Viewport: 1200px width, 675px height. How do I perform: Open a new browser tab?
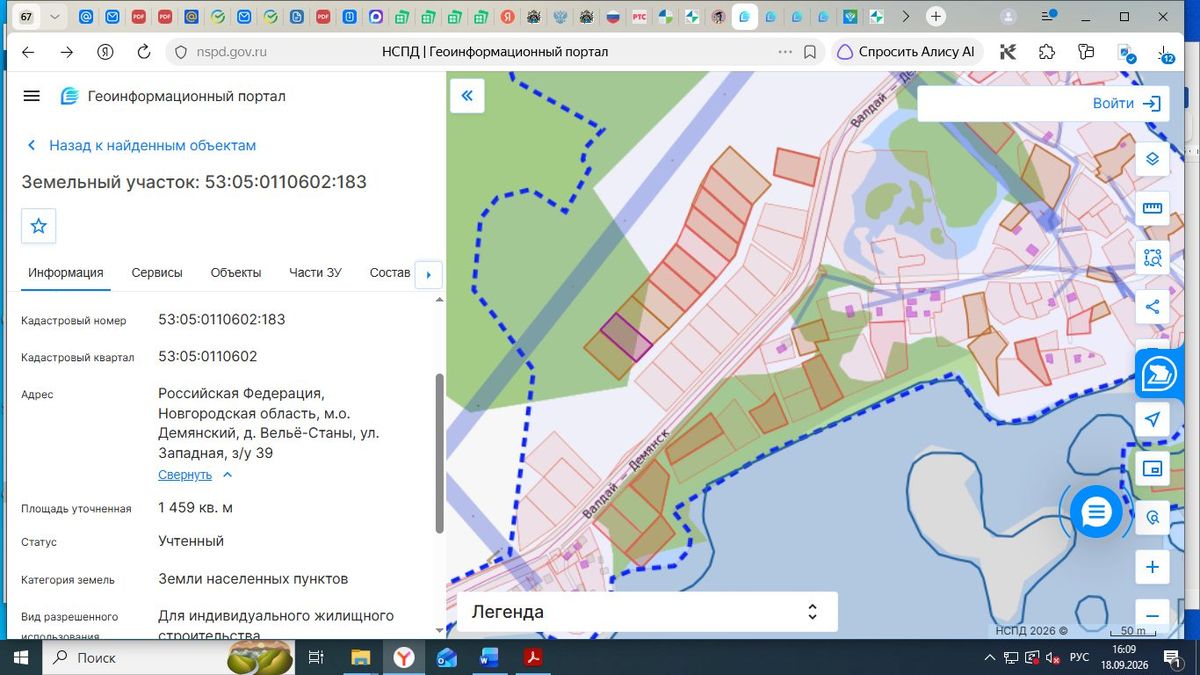[x=936, y=17]
